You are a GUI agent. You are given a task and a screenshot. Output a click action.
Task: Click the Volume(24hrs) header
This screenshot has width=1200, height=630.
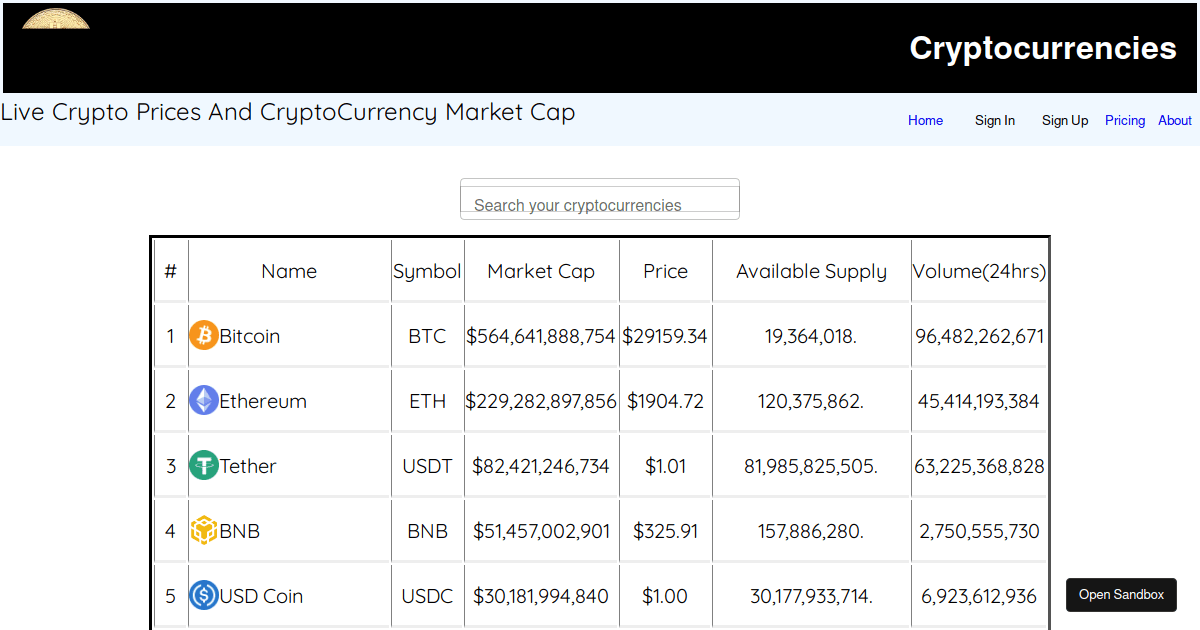979,270
